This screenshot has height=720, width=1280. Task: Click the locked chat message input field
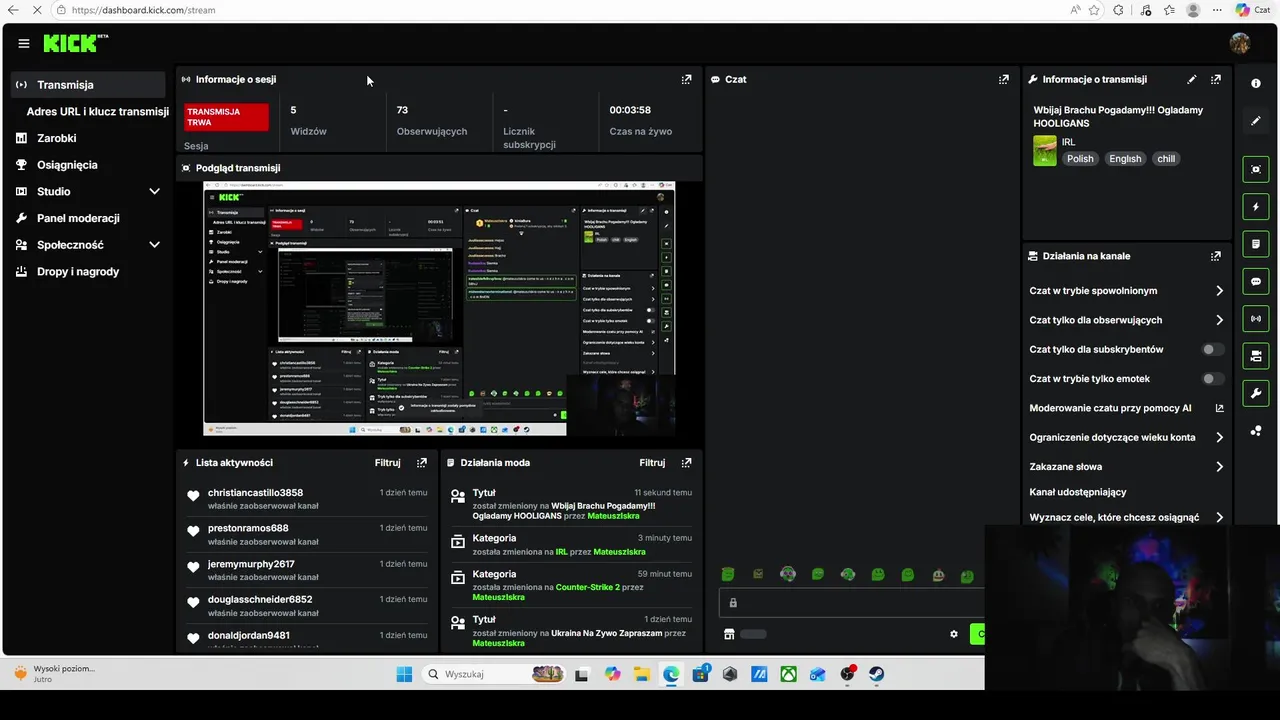(x=852, y=603)
